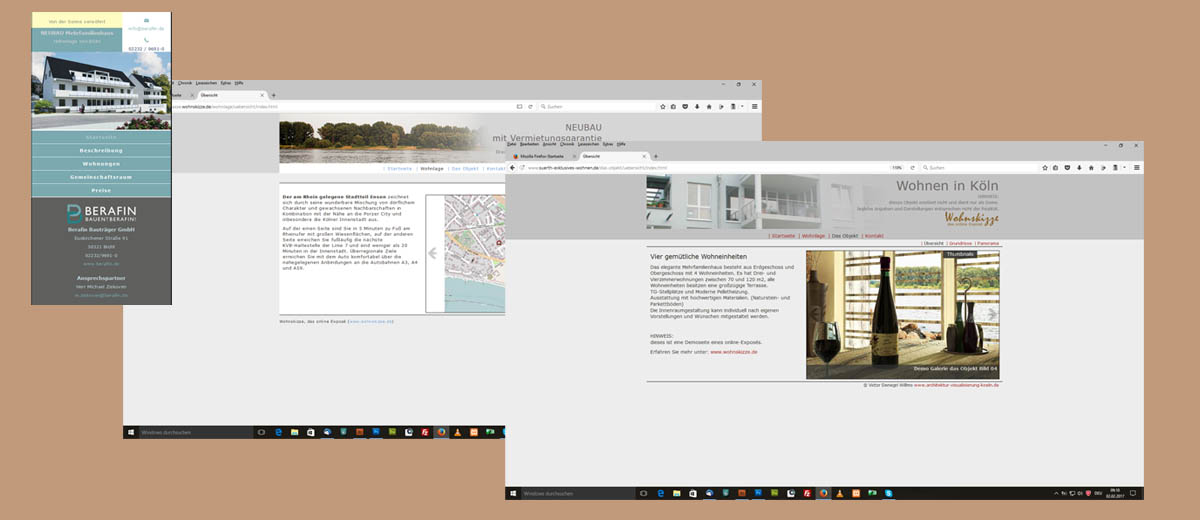Reload page in back Firefox window
This screenshot has width=1200, height=520.
531,106
